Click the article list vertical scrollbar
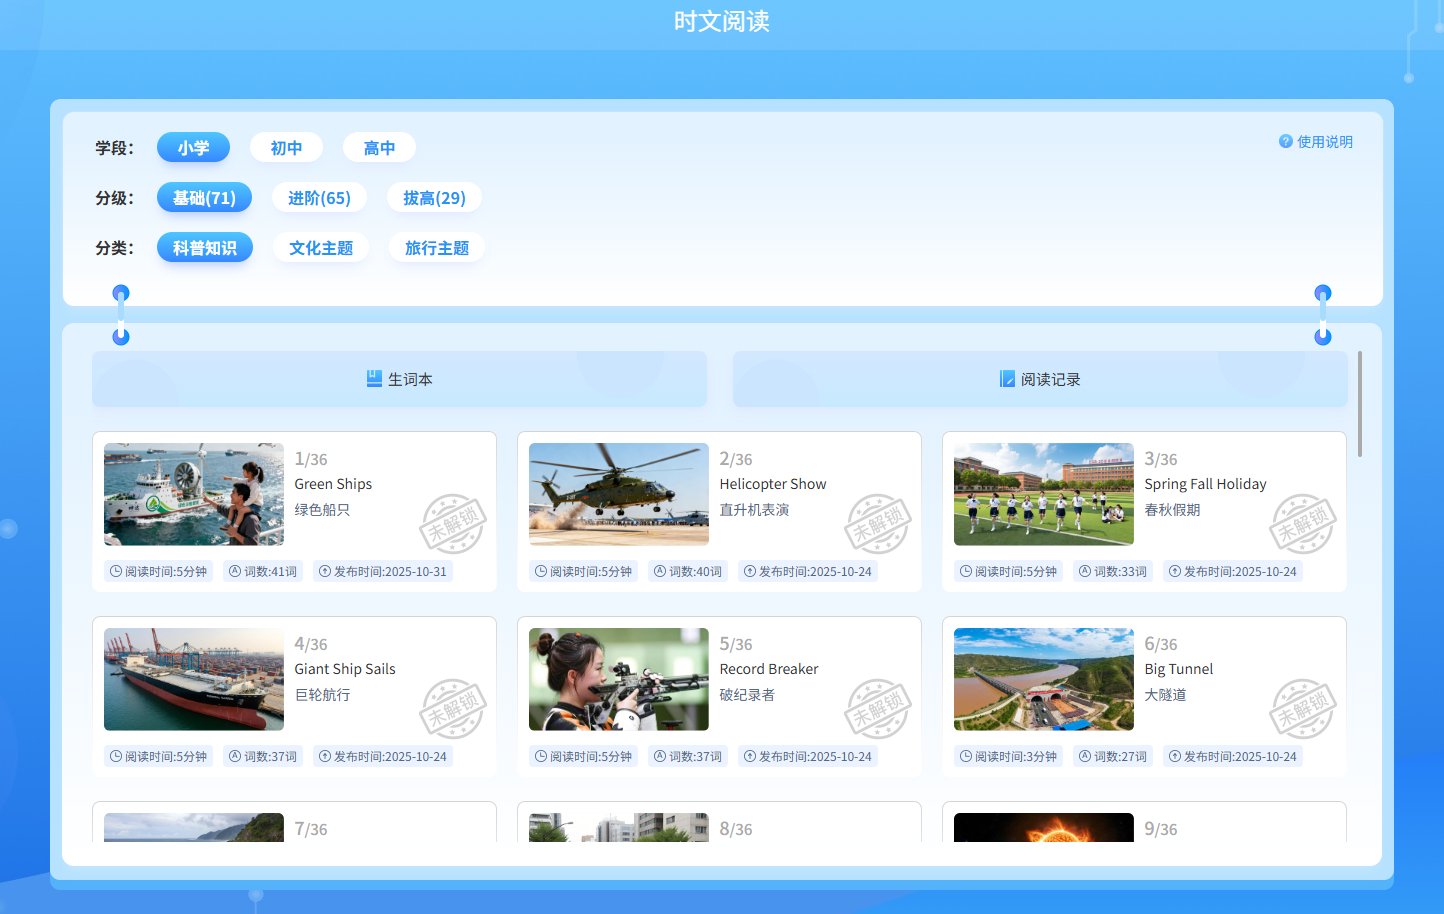The image size is (1444, 914). (x=1360, y=404)
